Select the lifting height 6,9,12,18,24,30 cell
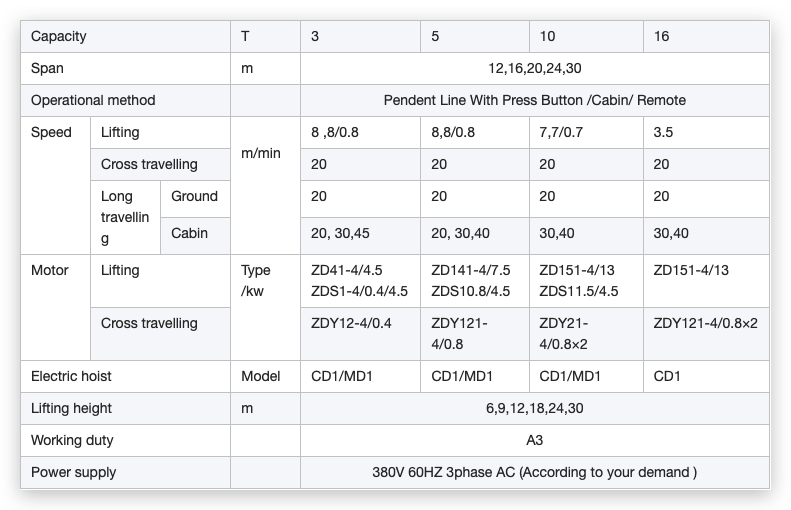Screen dimensions: 791x510 [535, 409]
